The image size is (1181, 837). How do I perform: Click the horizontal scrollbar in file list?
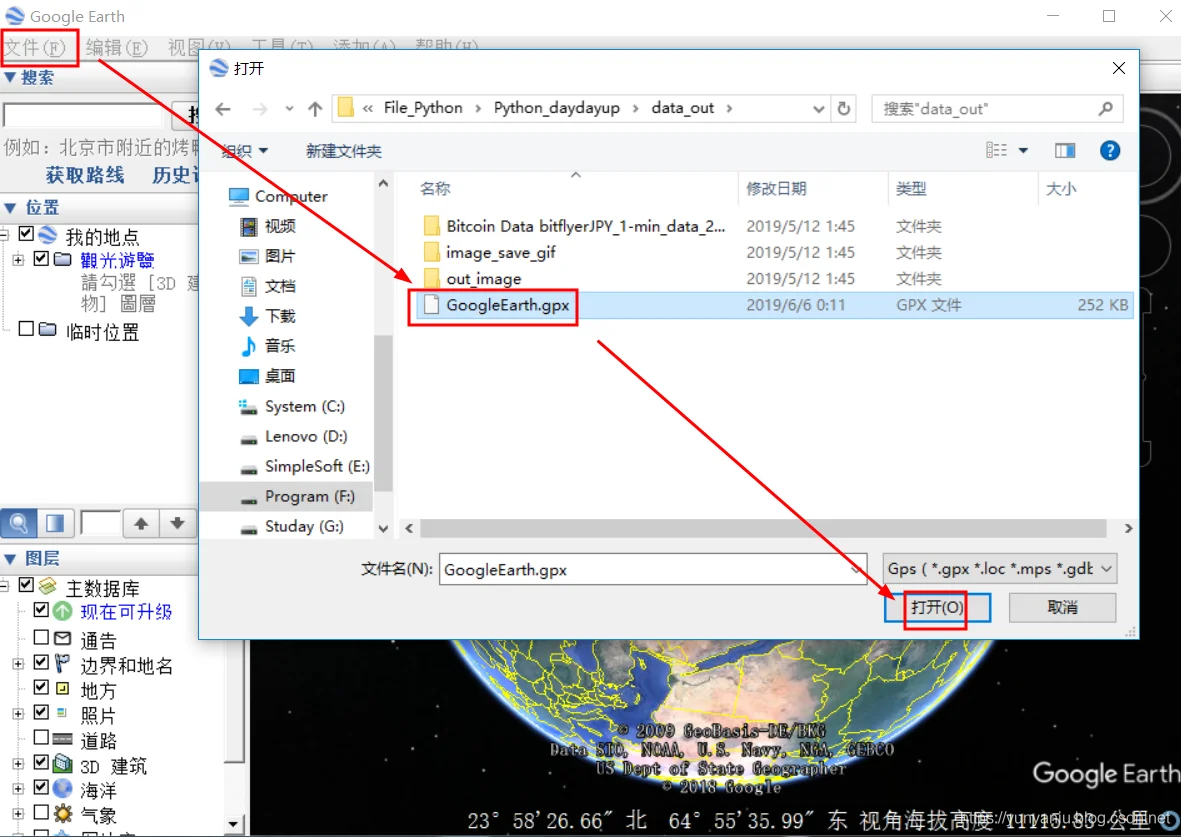click(x=763, y=528)
